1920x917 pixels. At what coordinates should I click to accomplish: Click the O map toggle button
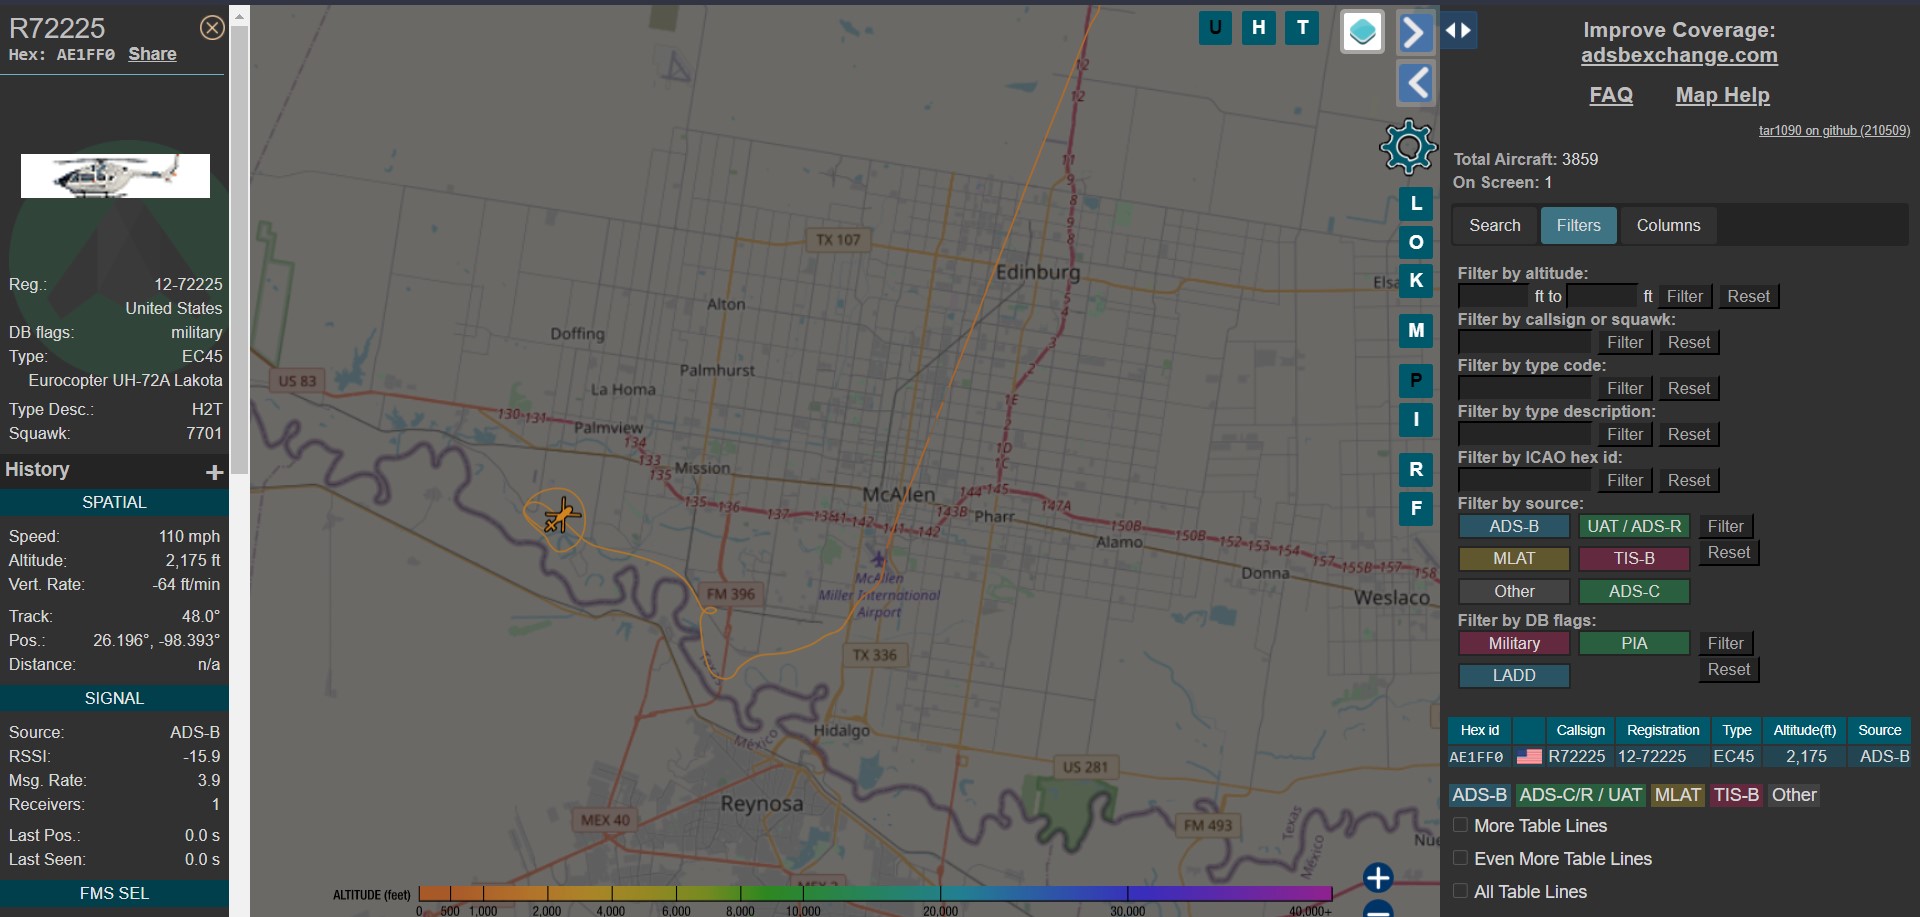click(1415, 243)
